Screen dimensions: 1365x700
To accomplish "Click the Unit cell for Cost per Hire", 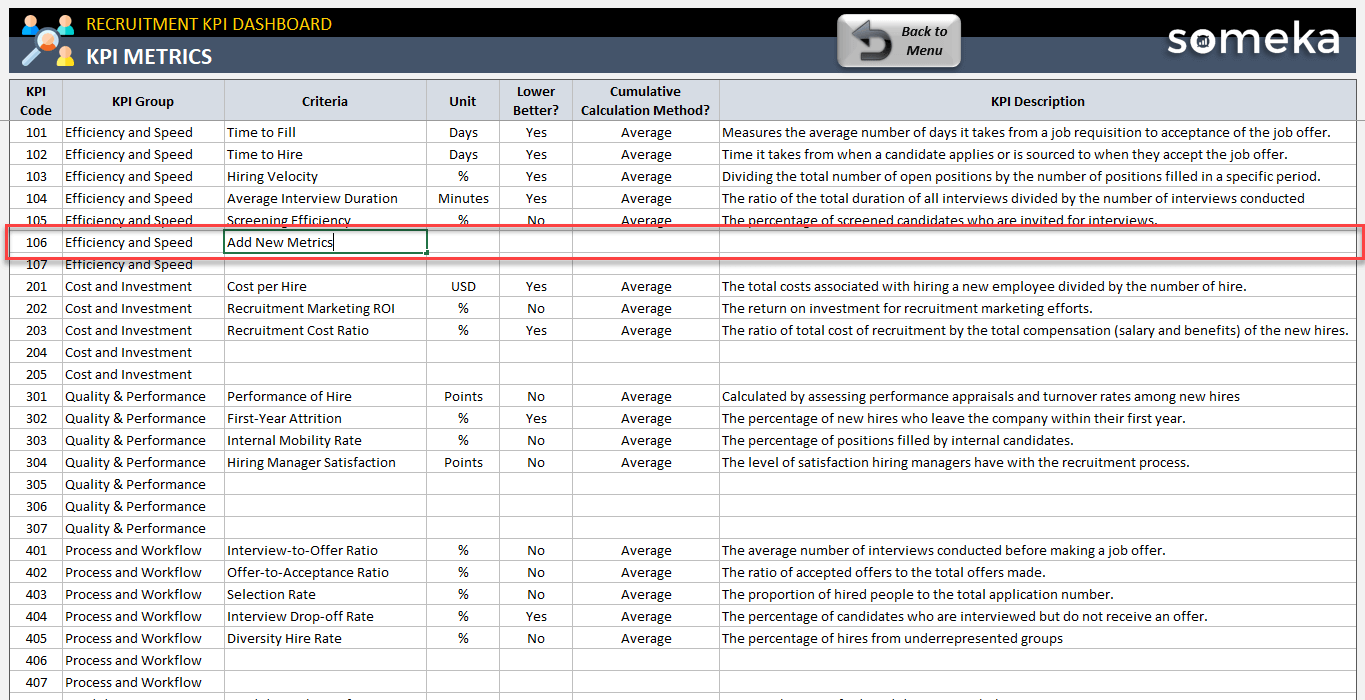I will coord(463,286).
